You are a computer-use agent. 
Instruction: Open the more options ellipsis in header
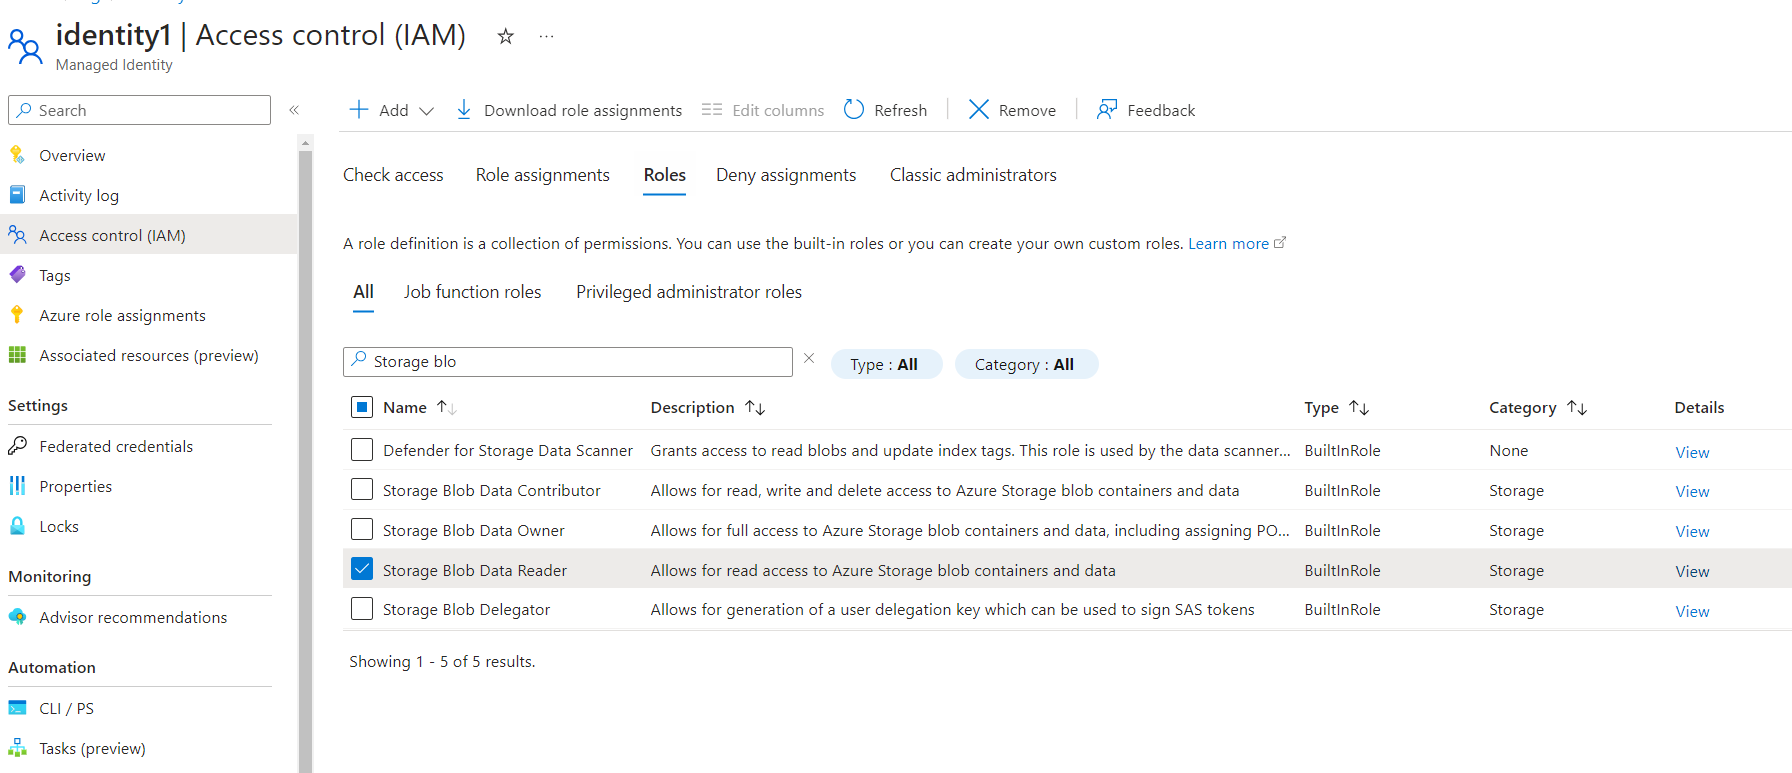point(546,37)
